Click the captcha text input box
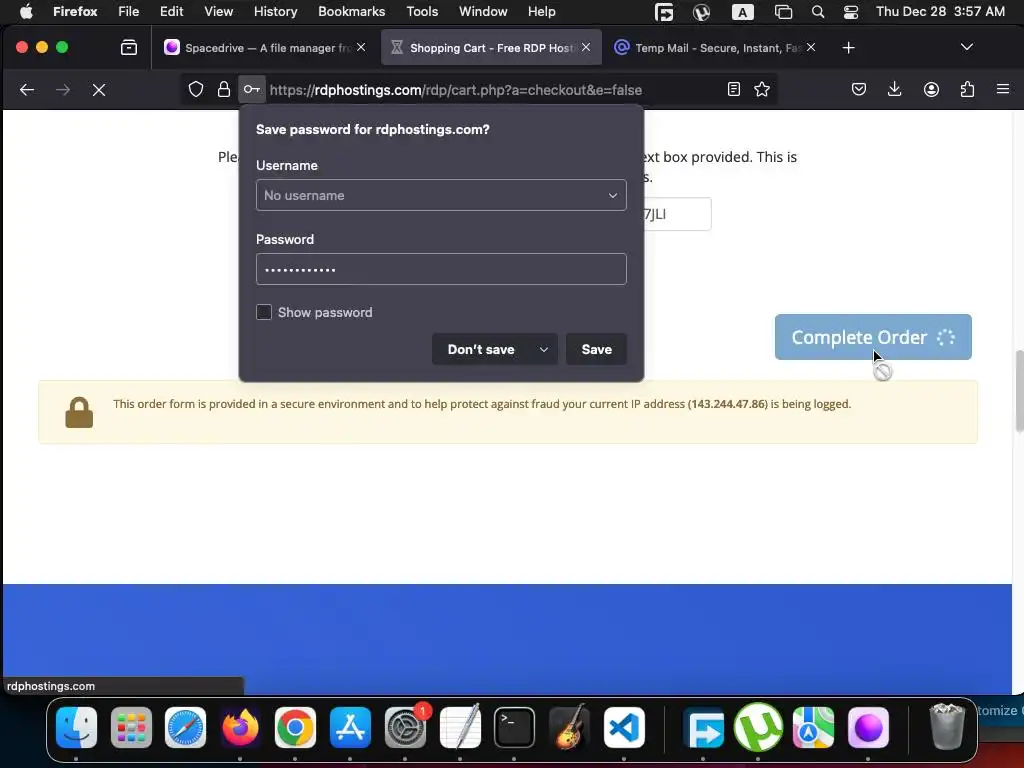The width and height of the screenshot is (1024, 768). 677,214
